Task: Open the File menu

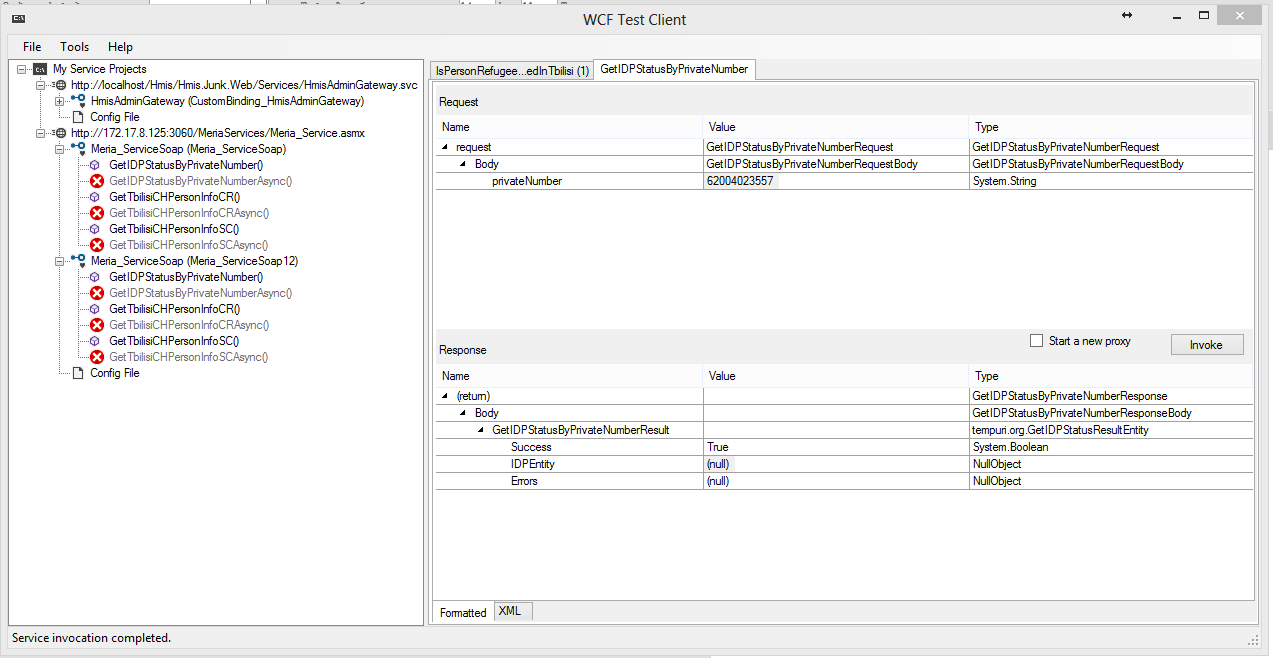Action: click(x=32, y=47)
